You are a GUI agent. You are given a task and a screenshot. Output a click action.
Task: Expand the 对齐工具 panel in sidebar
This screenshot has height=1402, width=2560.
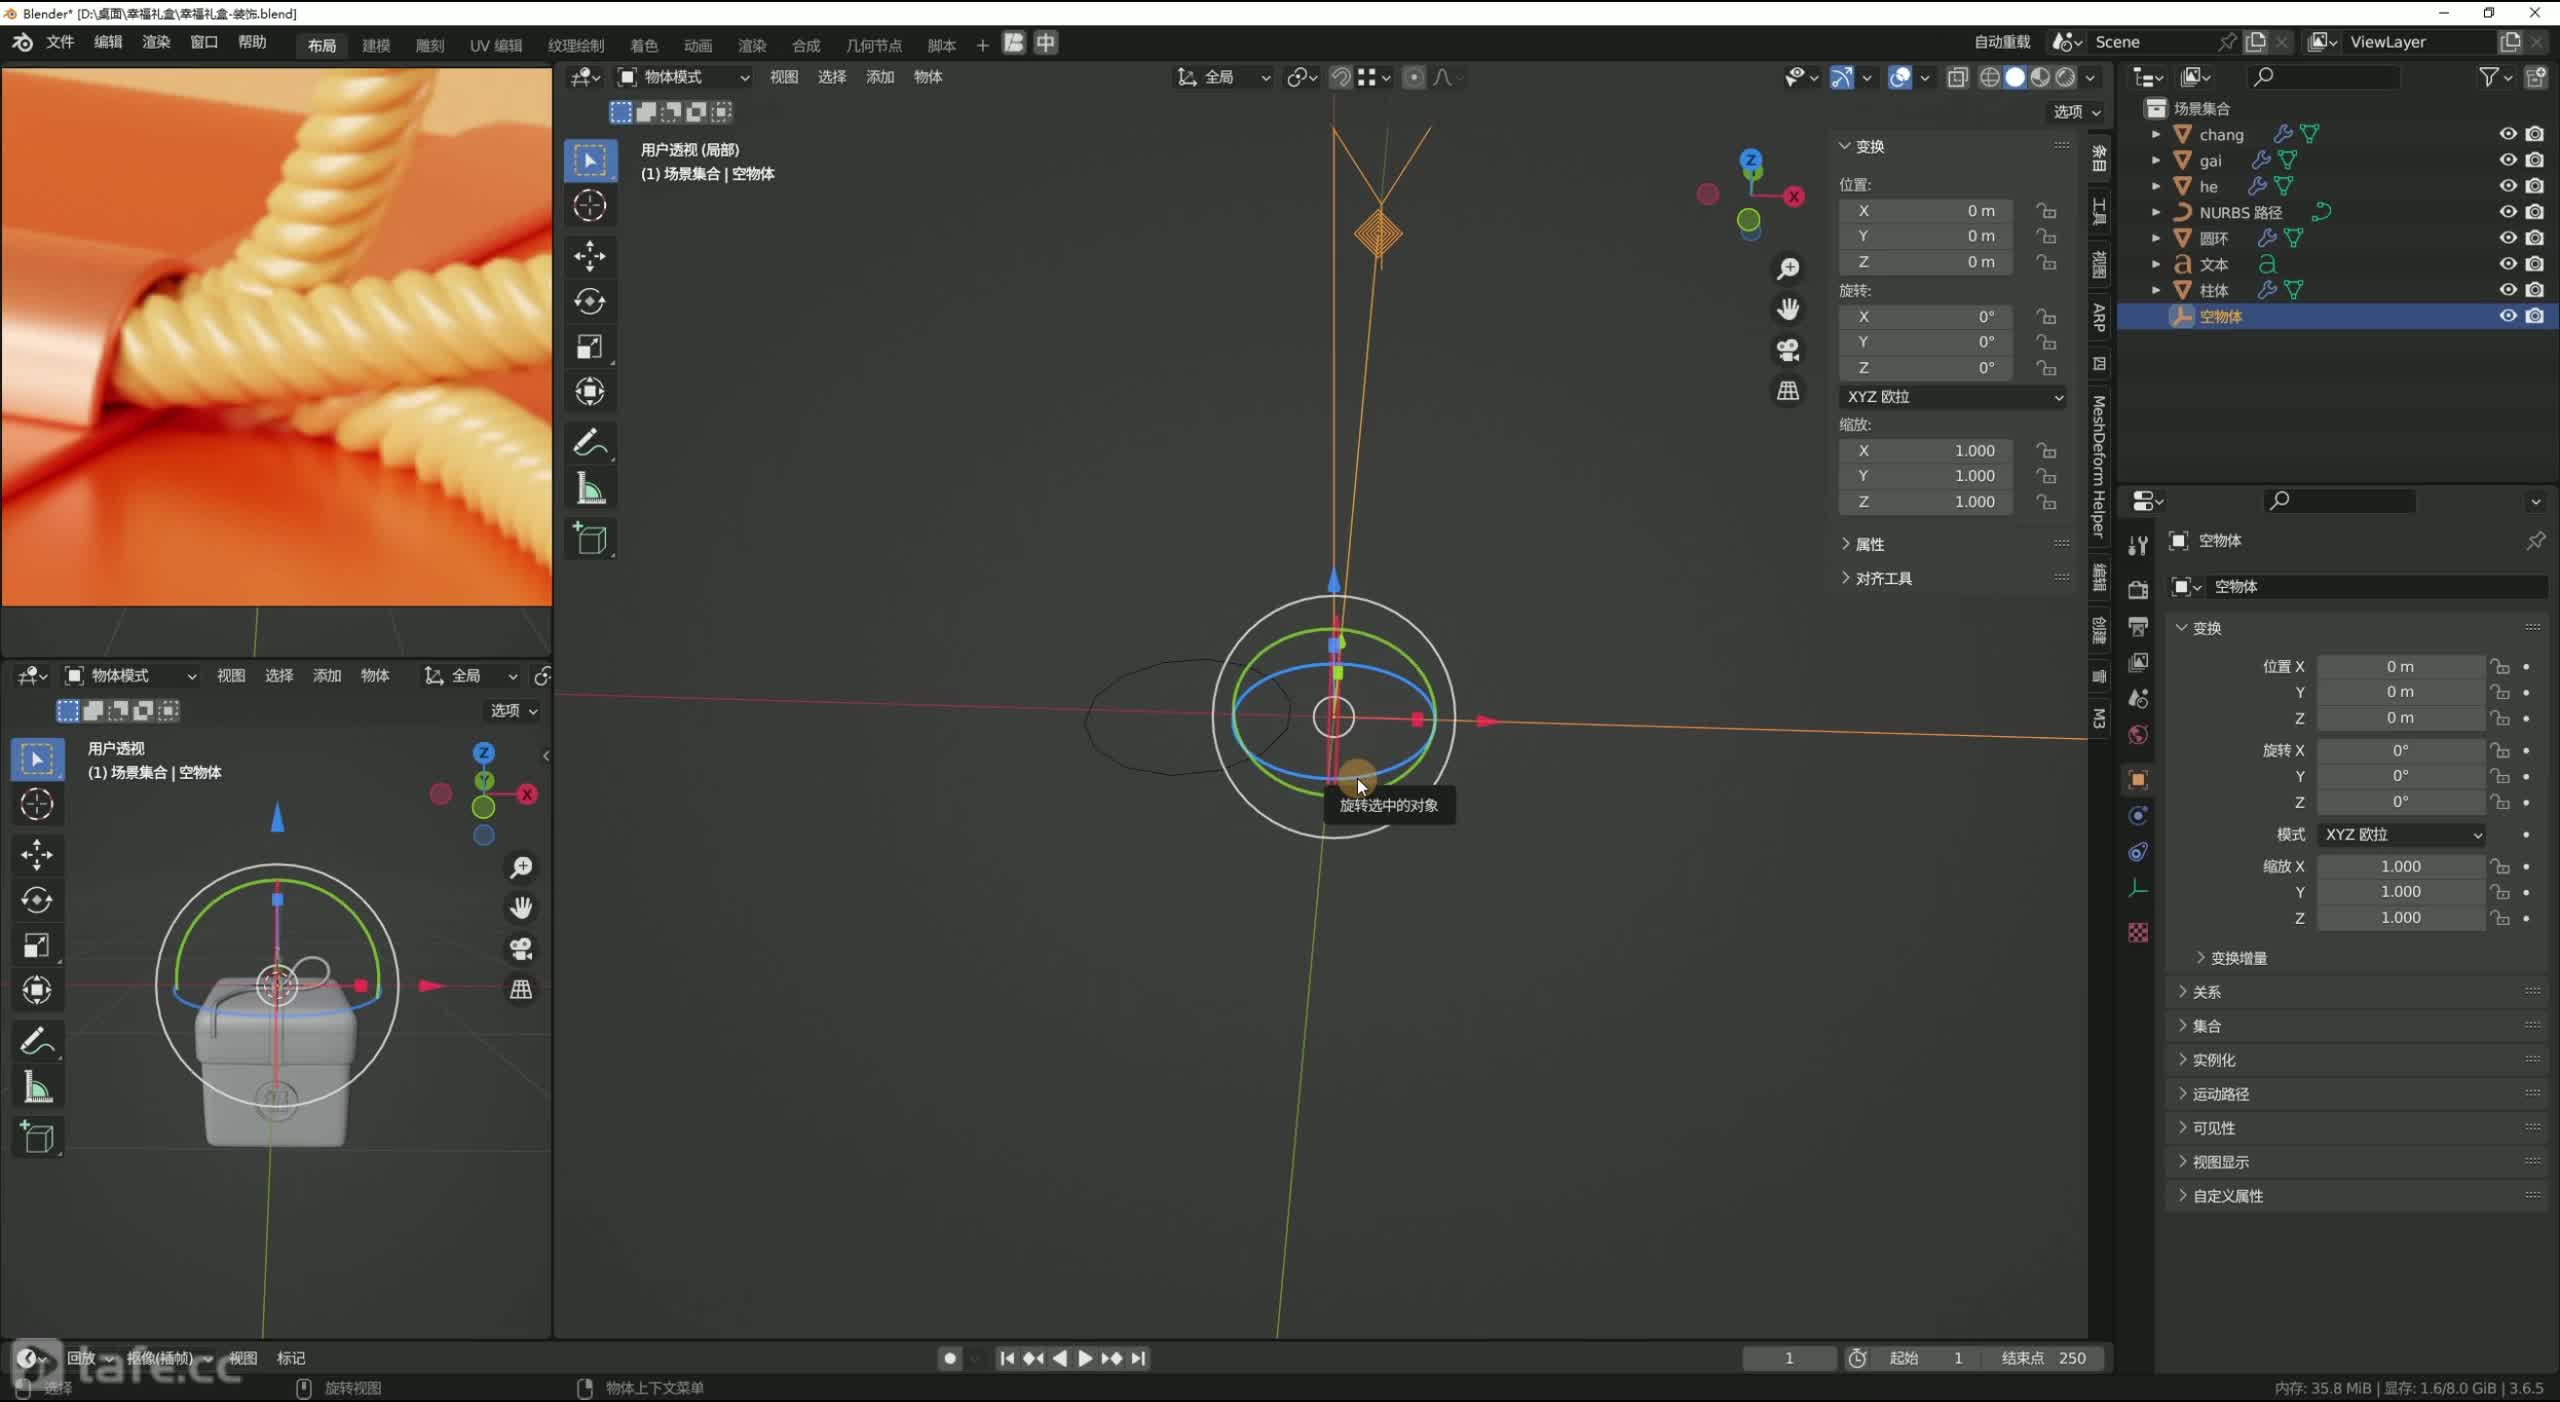coord(1876,578)
